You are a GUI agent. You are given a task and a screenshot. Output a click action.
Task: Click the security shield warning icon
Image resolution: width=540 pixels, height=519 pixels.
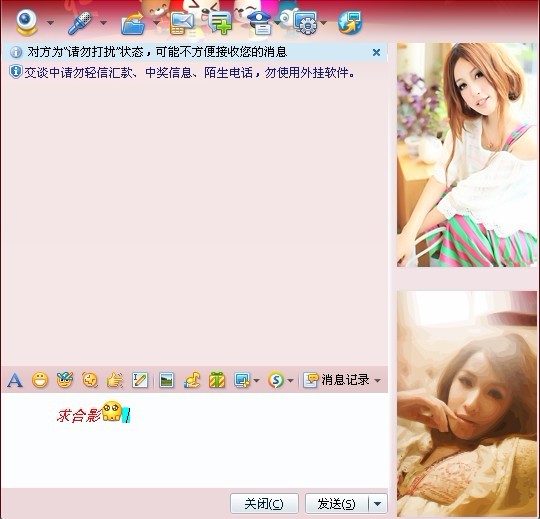click(15, 72)
